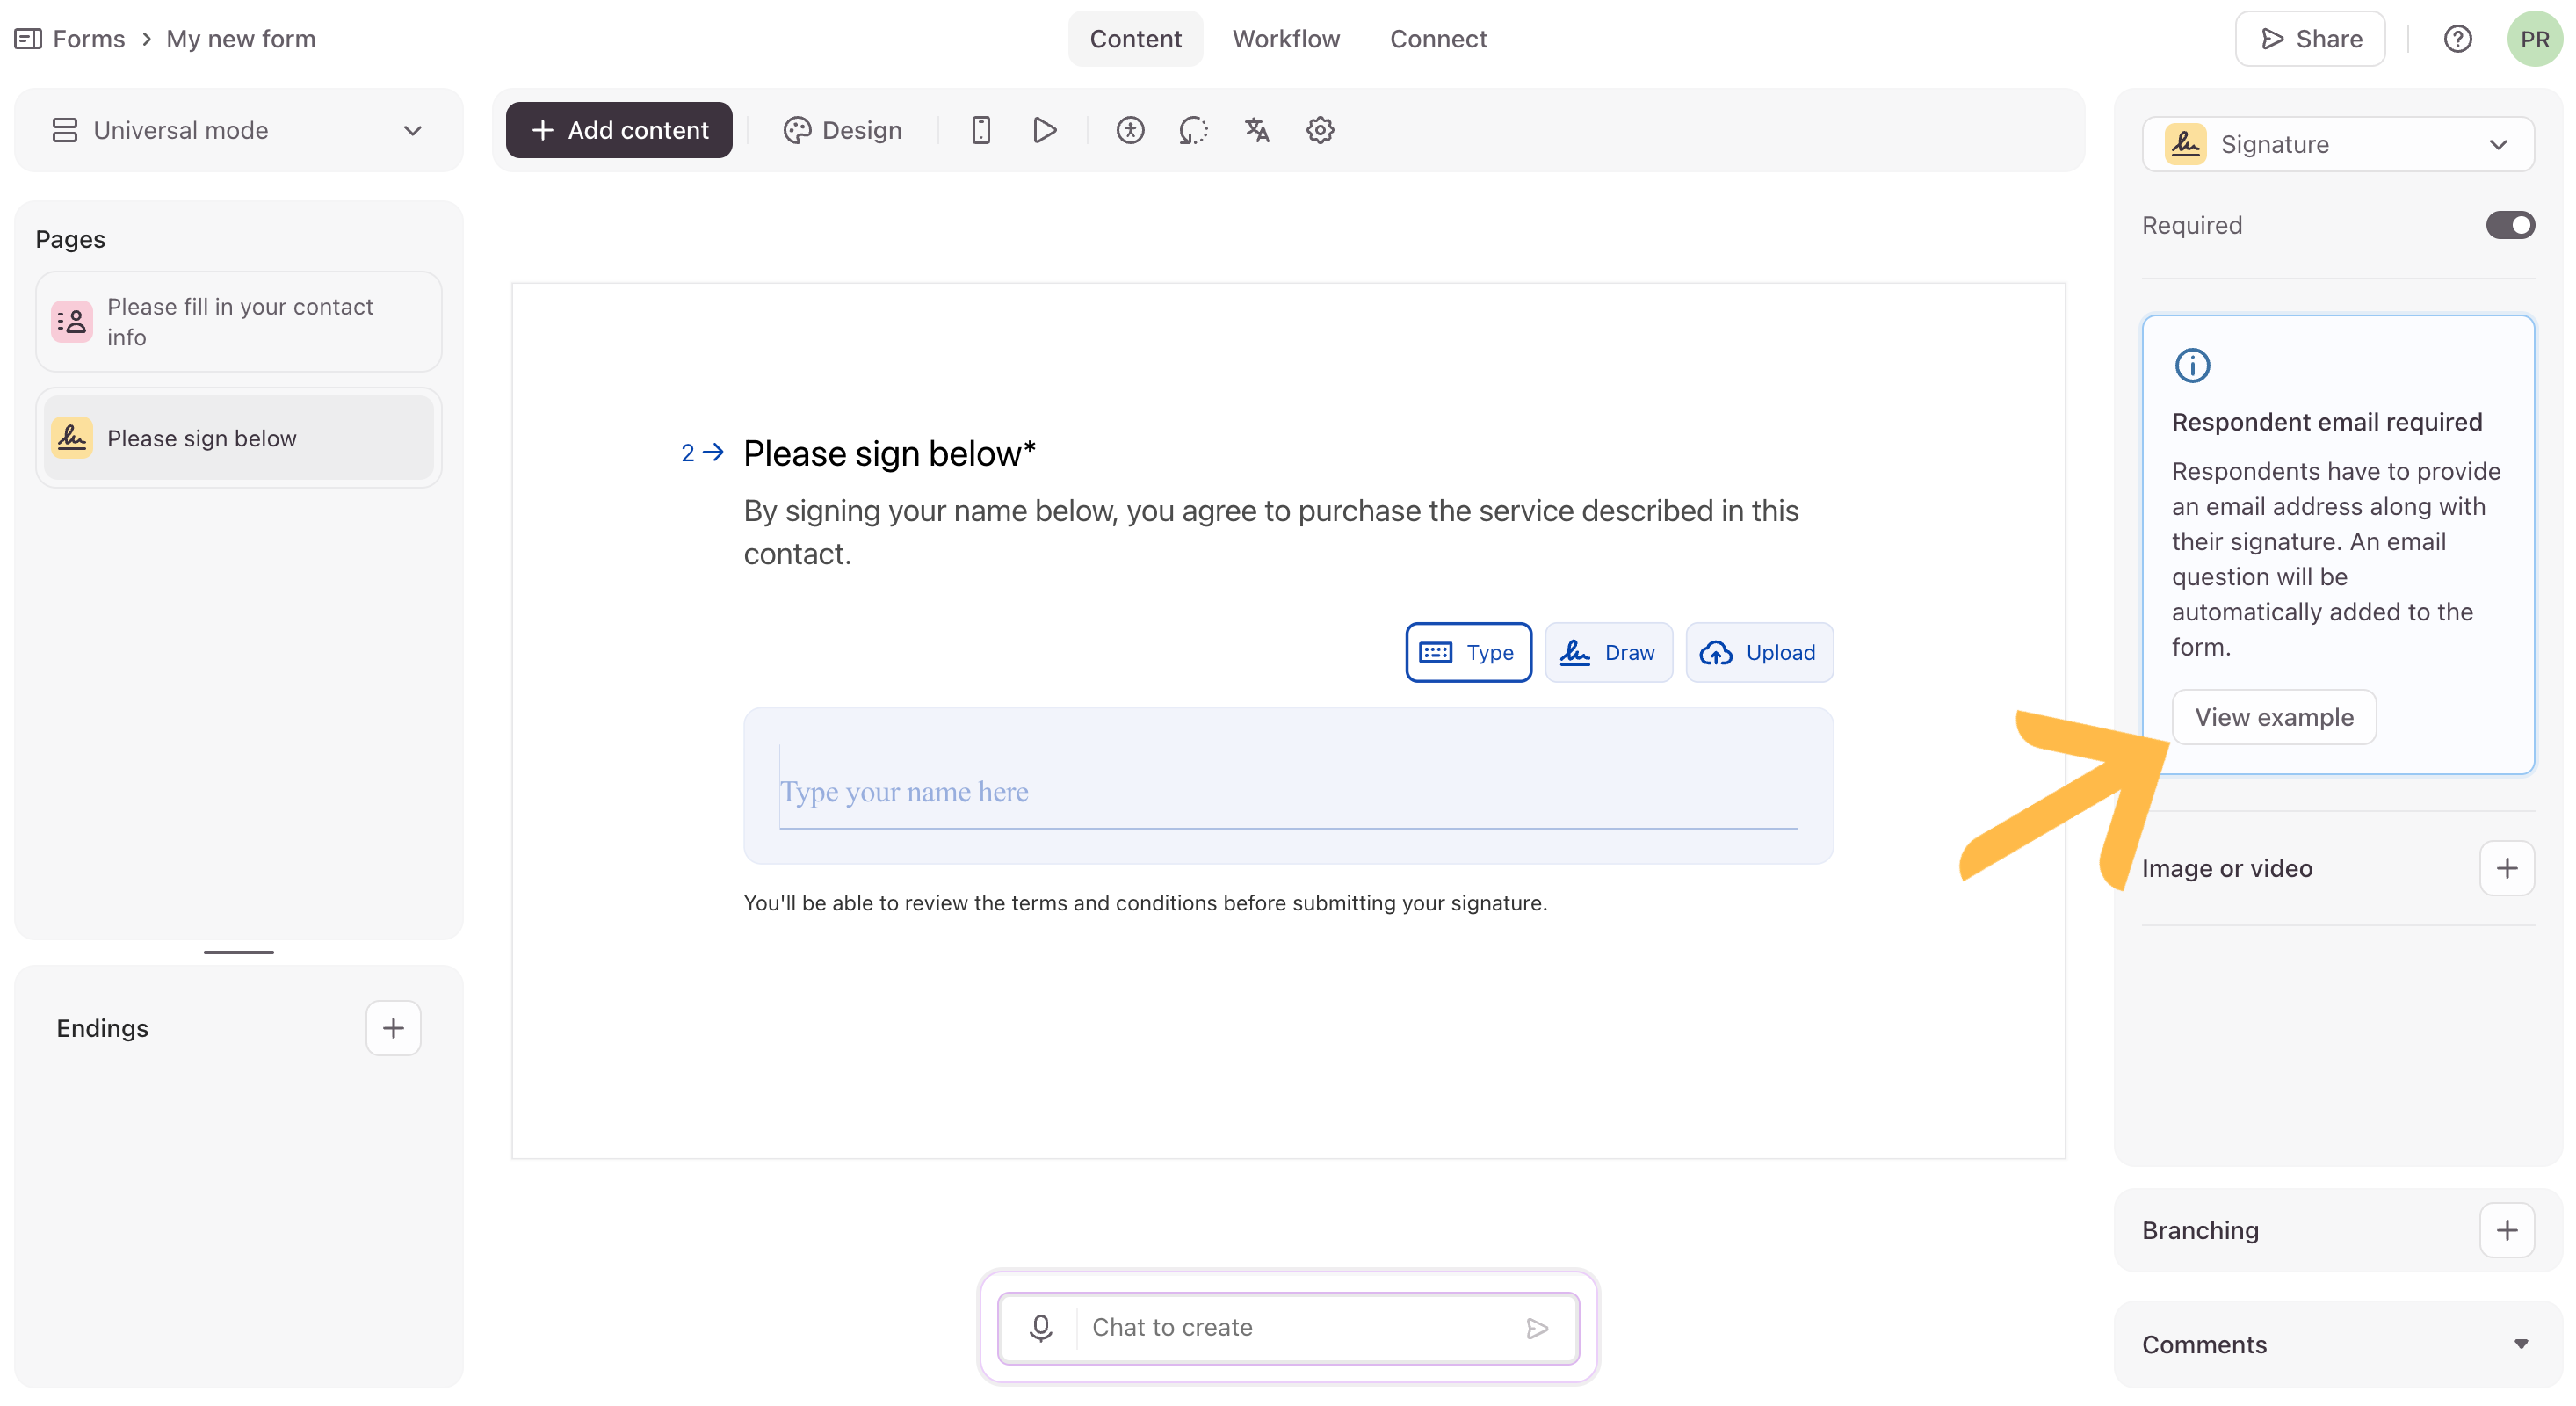Click the play preview icon
Screen dimensions: 2576x1406
click(1044, 130)
